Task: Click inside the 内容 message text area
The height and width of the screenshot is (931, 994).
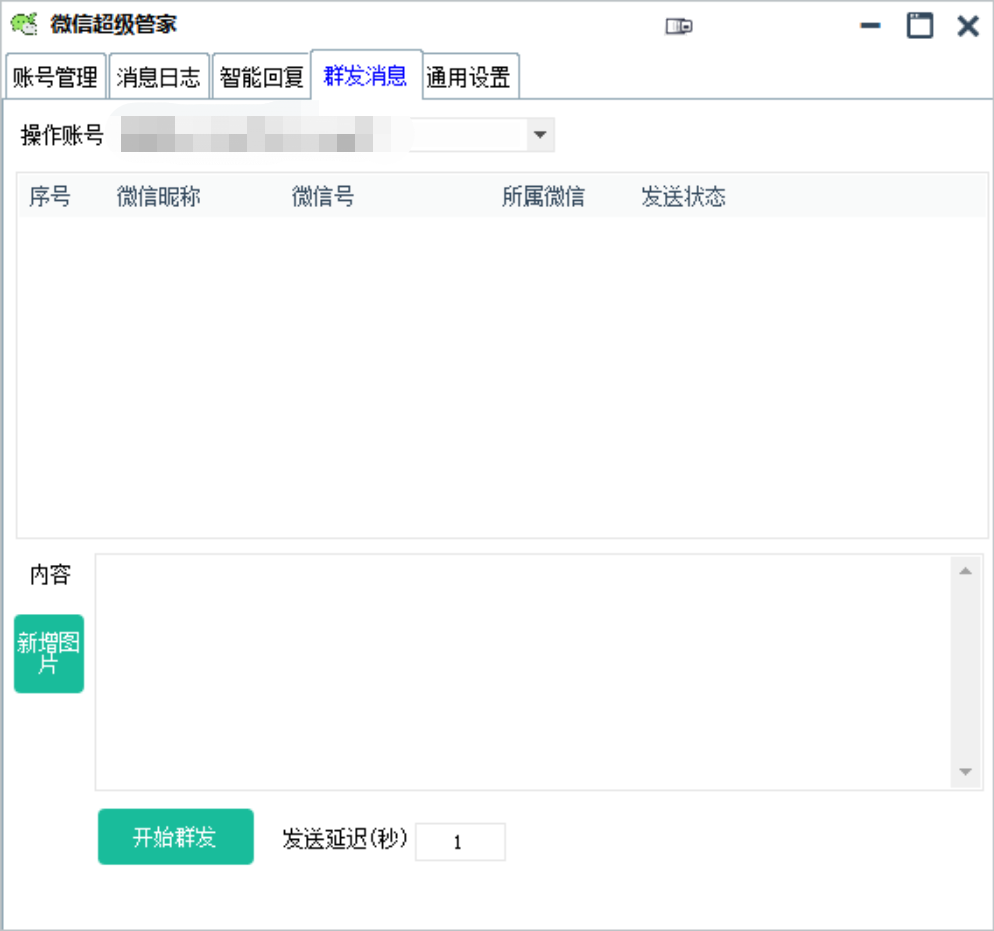Action: (523, 672)
